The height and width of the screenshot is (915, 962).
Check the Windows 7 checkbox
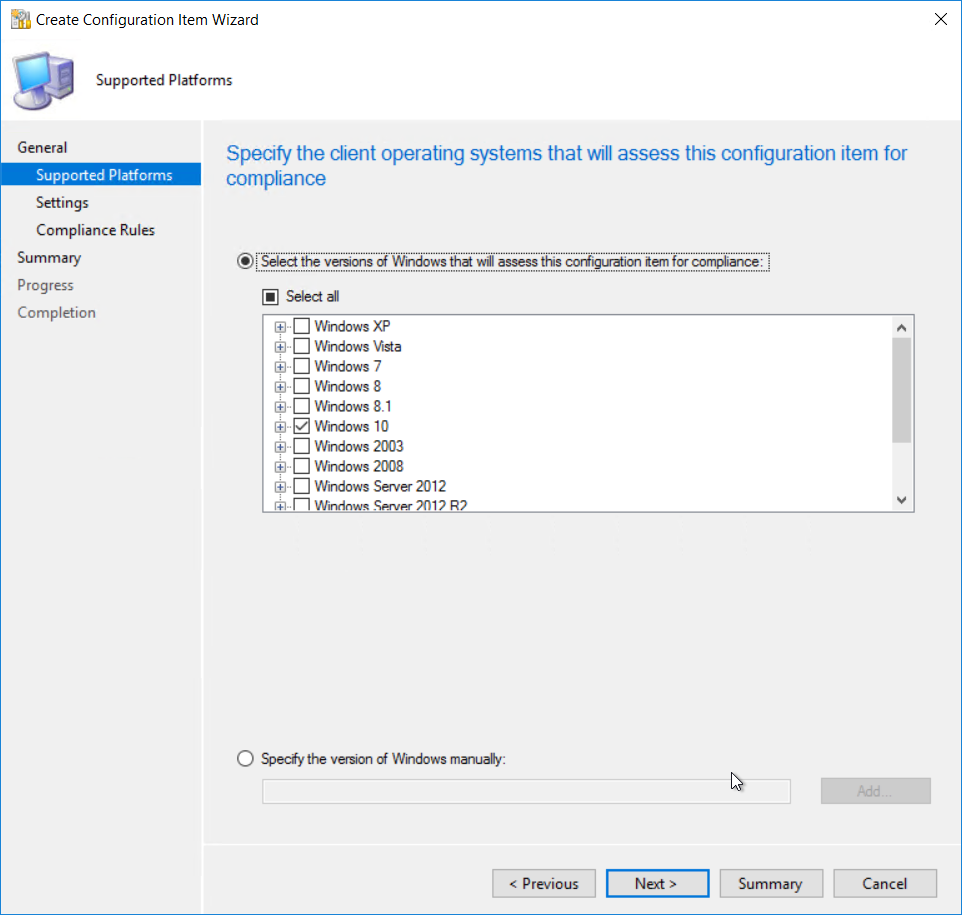[x=301, y=366]
